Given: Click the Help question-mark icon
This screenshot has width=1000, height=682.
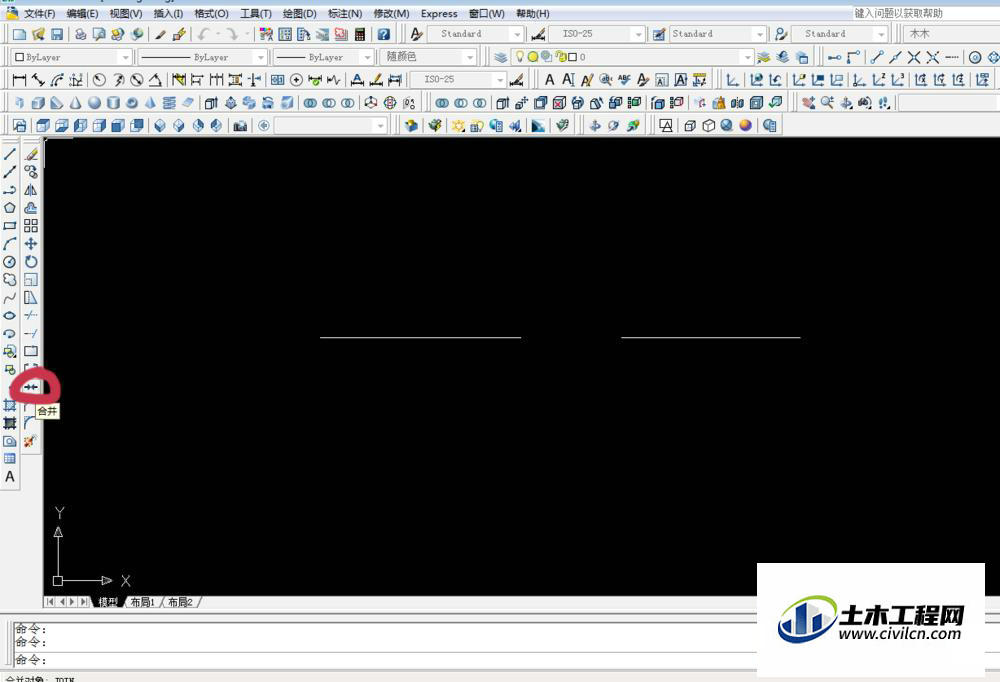Looking at the screenshot, I should [383, 34].
